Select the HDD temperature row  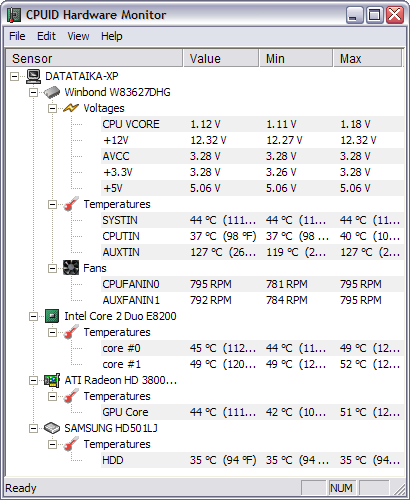click(252, 460)
